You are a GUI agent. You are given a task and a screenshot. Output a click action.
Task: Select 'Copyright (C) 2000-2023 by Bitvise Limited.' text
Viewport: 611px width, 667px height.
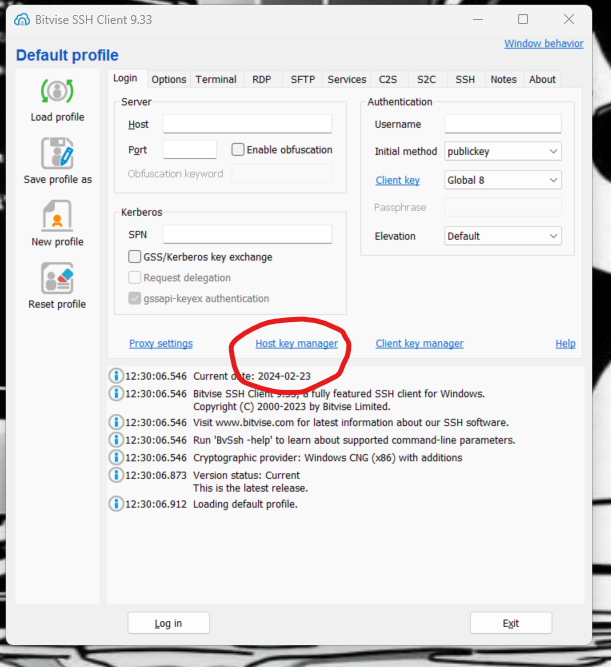click(291, 407)
